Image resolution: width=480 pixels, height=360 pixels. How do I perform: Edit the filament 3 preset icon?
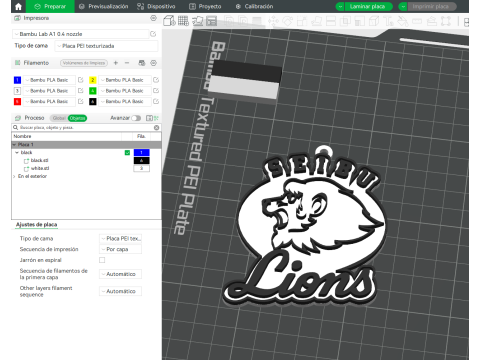pyautogui.click(x=80, y=91)
